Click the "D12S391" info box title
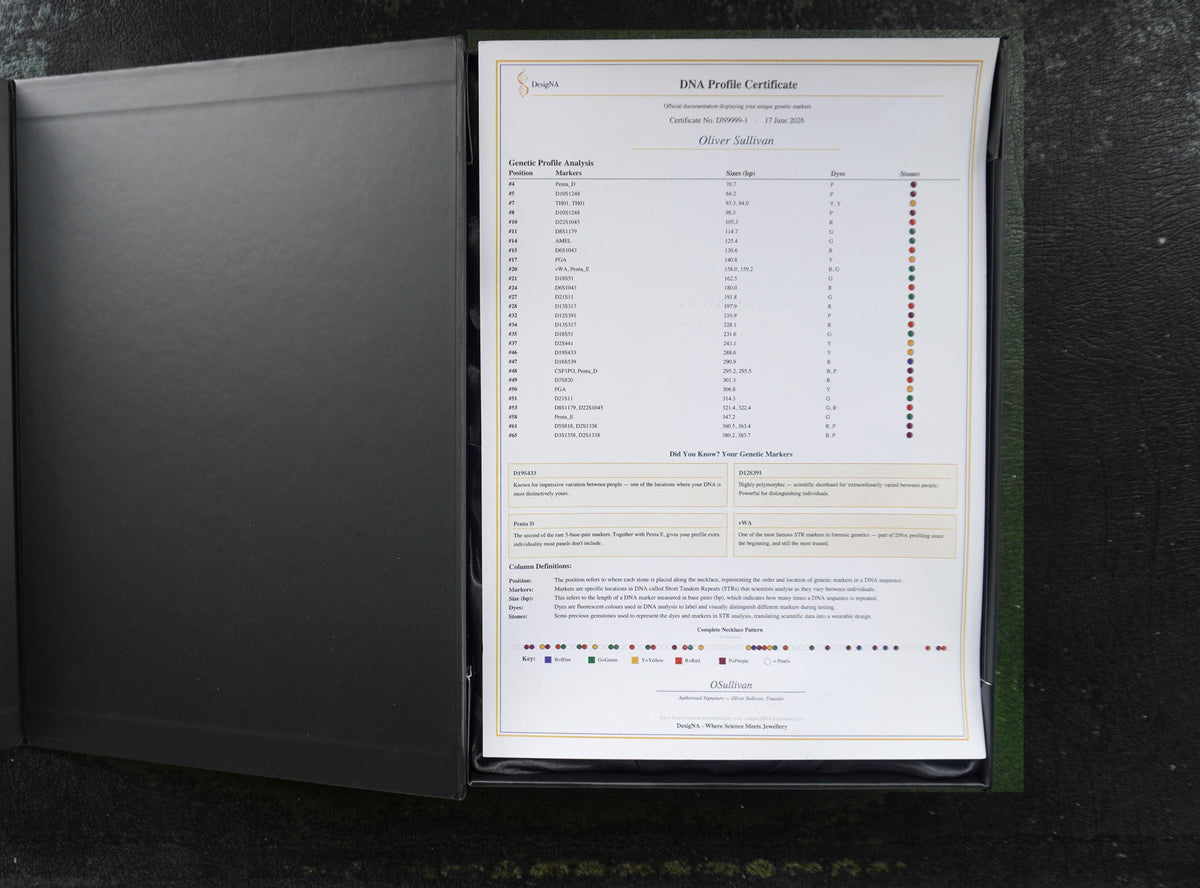Image resolution: width=1200 pixels, height=888 pixels. 750,472
